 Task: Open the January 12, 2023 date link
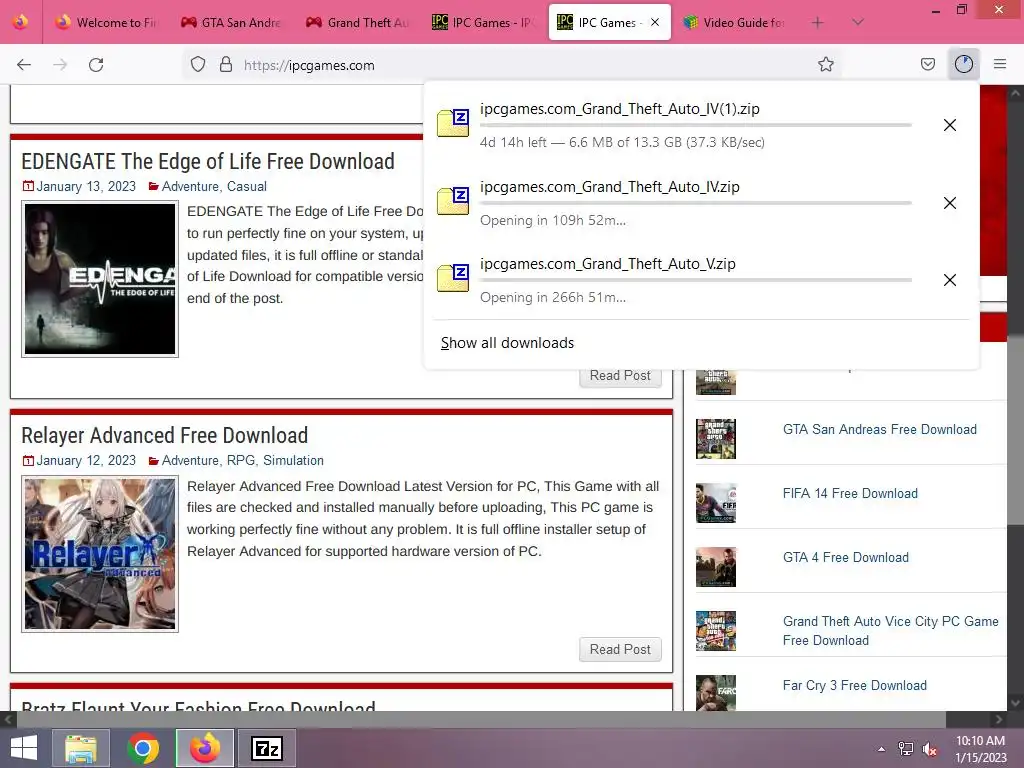86,460
